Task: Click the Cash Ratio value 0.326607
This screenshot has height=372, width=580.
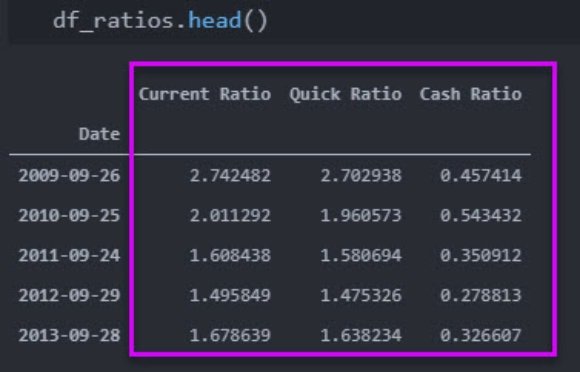Action: [481, 335]
